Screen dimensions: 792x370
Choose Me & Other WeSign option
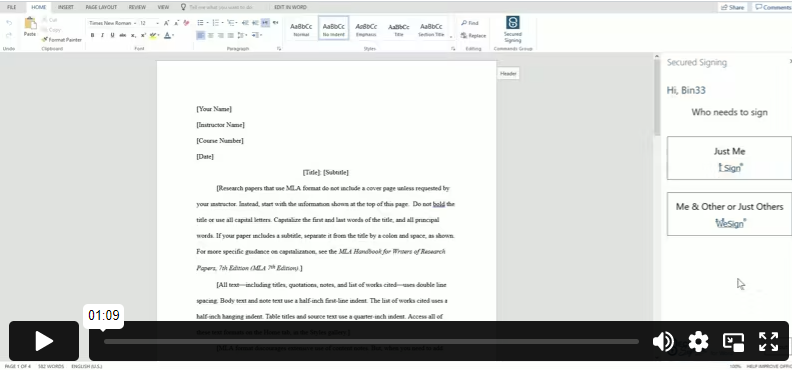tap(729, 214)
